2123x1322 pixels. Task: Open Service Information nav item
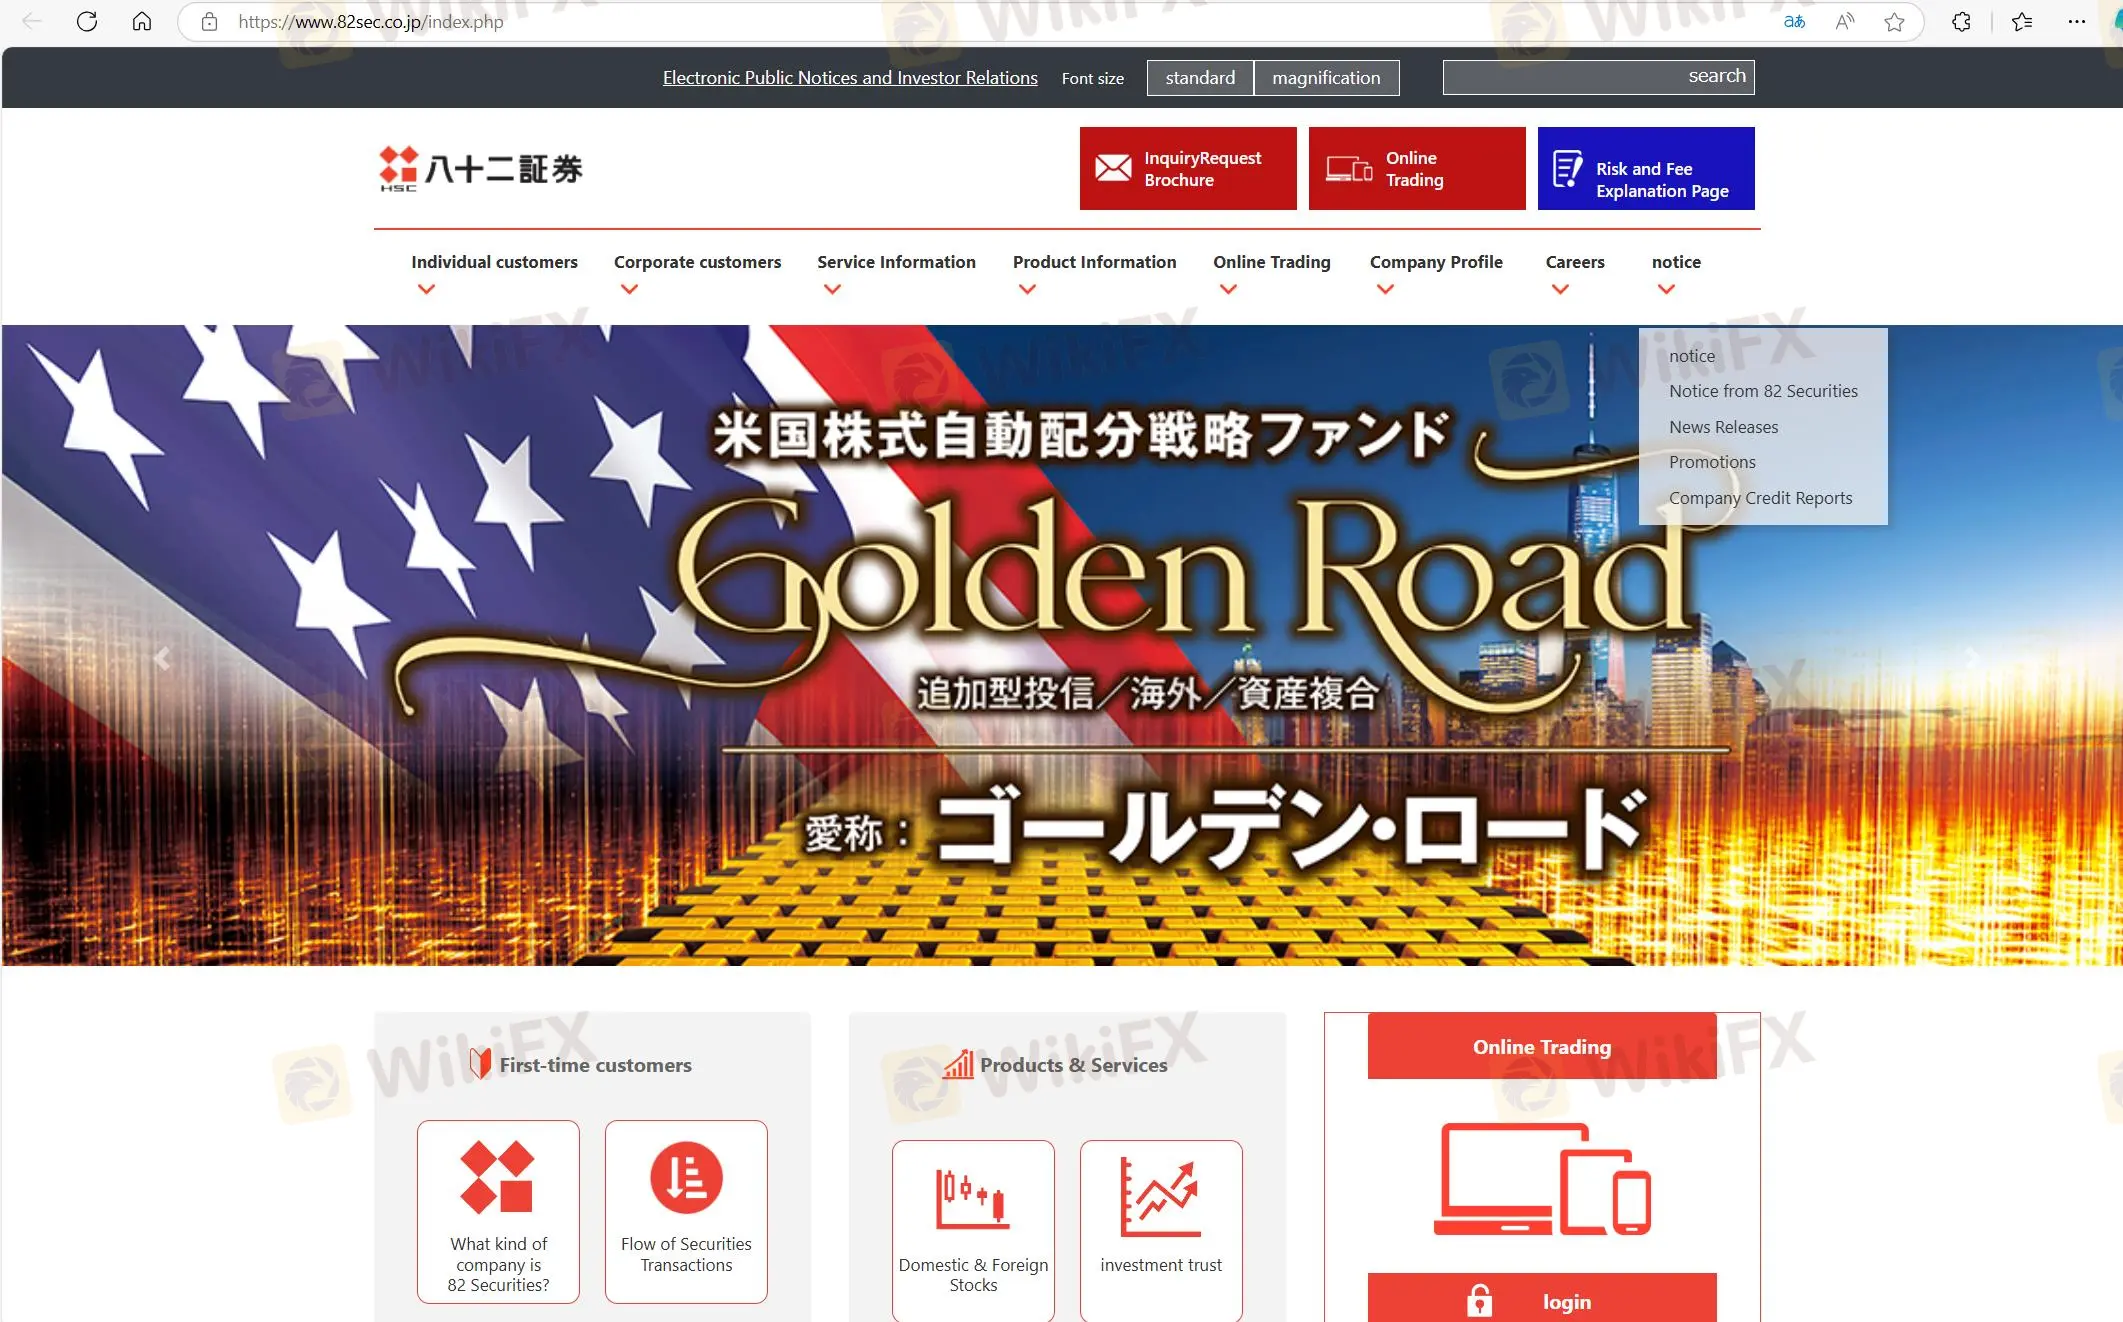(x=896, y=262)
